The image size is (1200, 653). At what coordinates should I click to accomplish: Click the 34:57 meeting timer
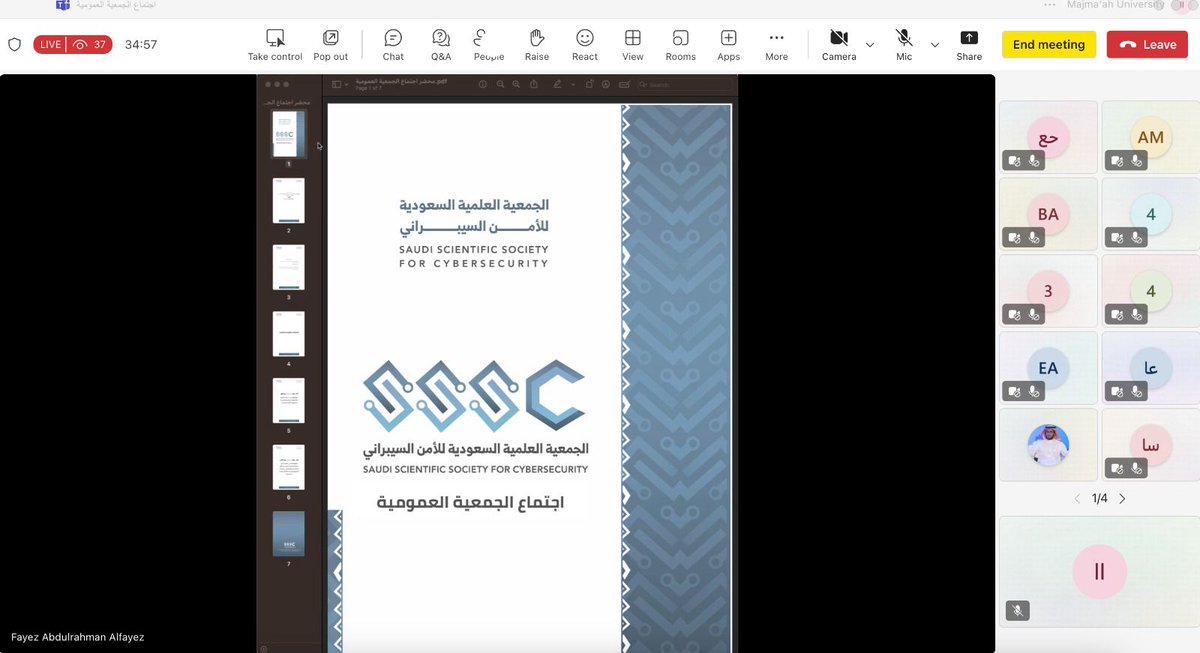[x=141, y=45]
